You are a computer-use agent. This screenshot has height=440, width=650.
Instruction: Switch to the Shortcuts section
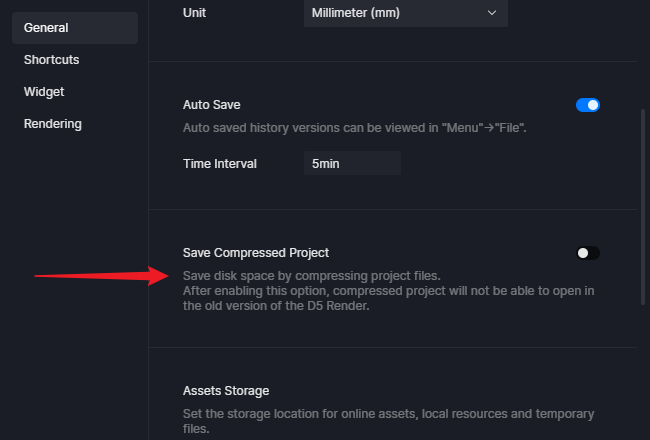point(51,60)
